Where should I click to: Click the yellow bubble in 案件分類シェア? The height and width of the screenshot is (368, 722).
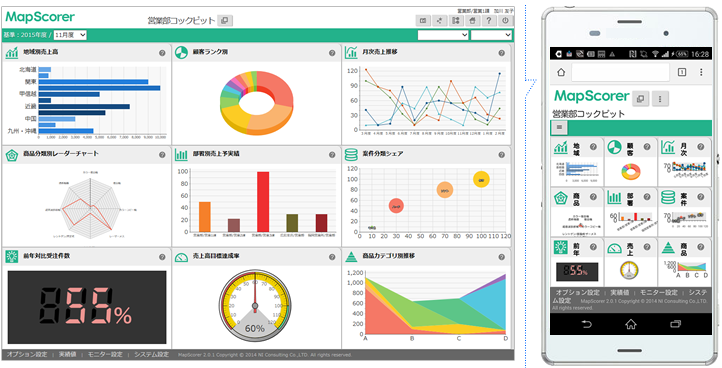click(x=481, y=180)
